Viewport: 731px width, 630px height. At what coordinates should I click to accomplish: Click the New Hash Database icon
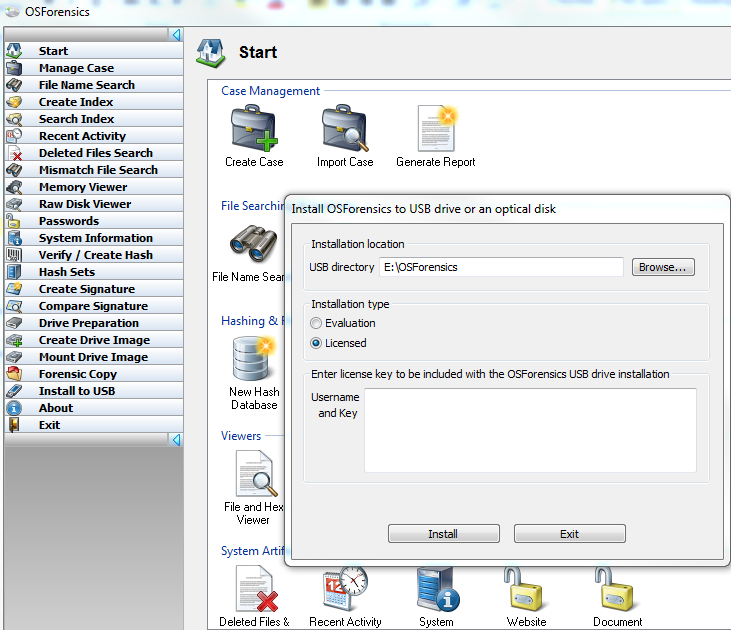(x=254, y=359)
